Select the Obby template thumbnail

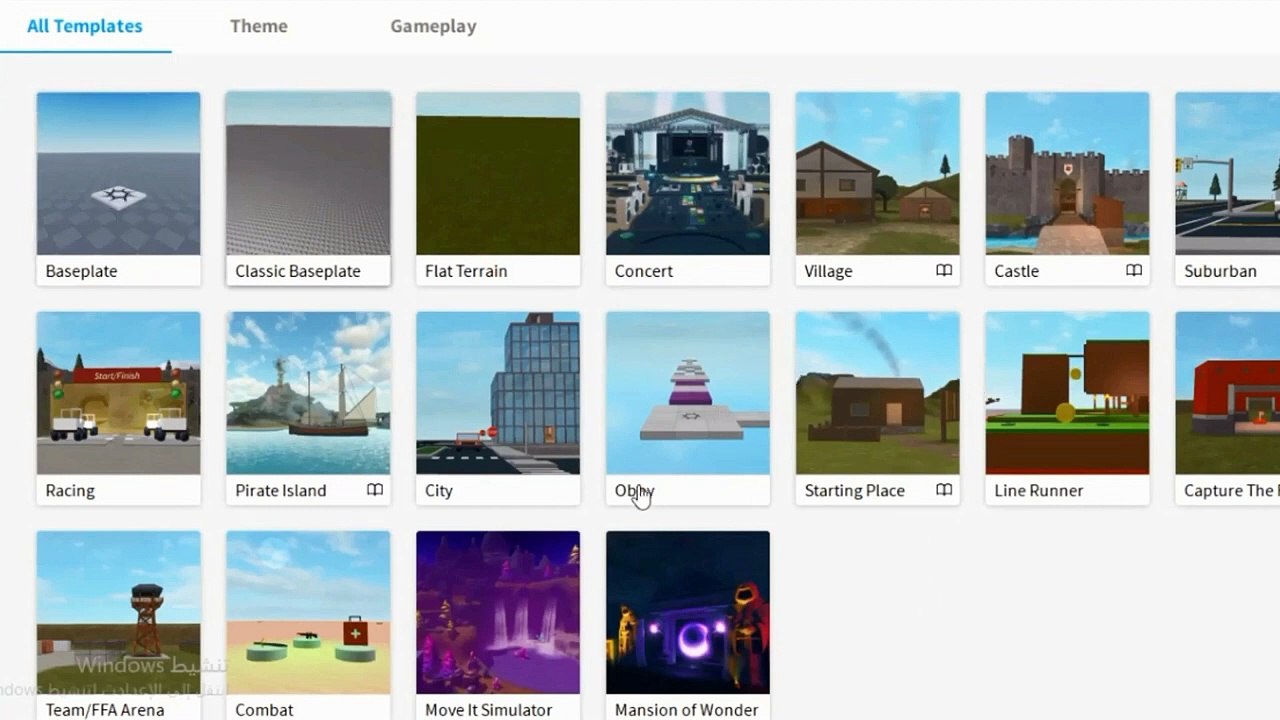click(x=688, y=393)
